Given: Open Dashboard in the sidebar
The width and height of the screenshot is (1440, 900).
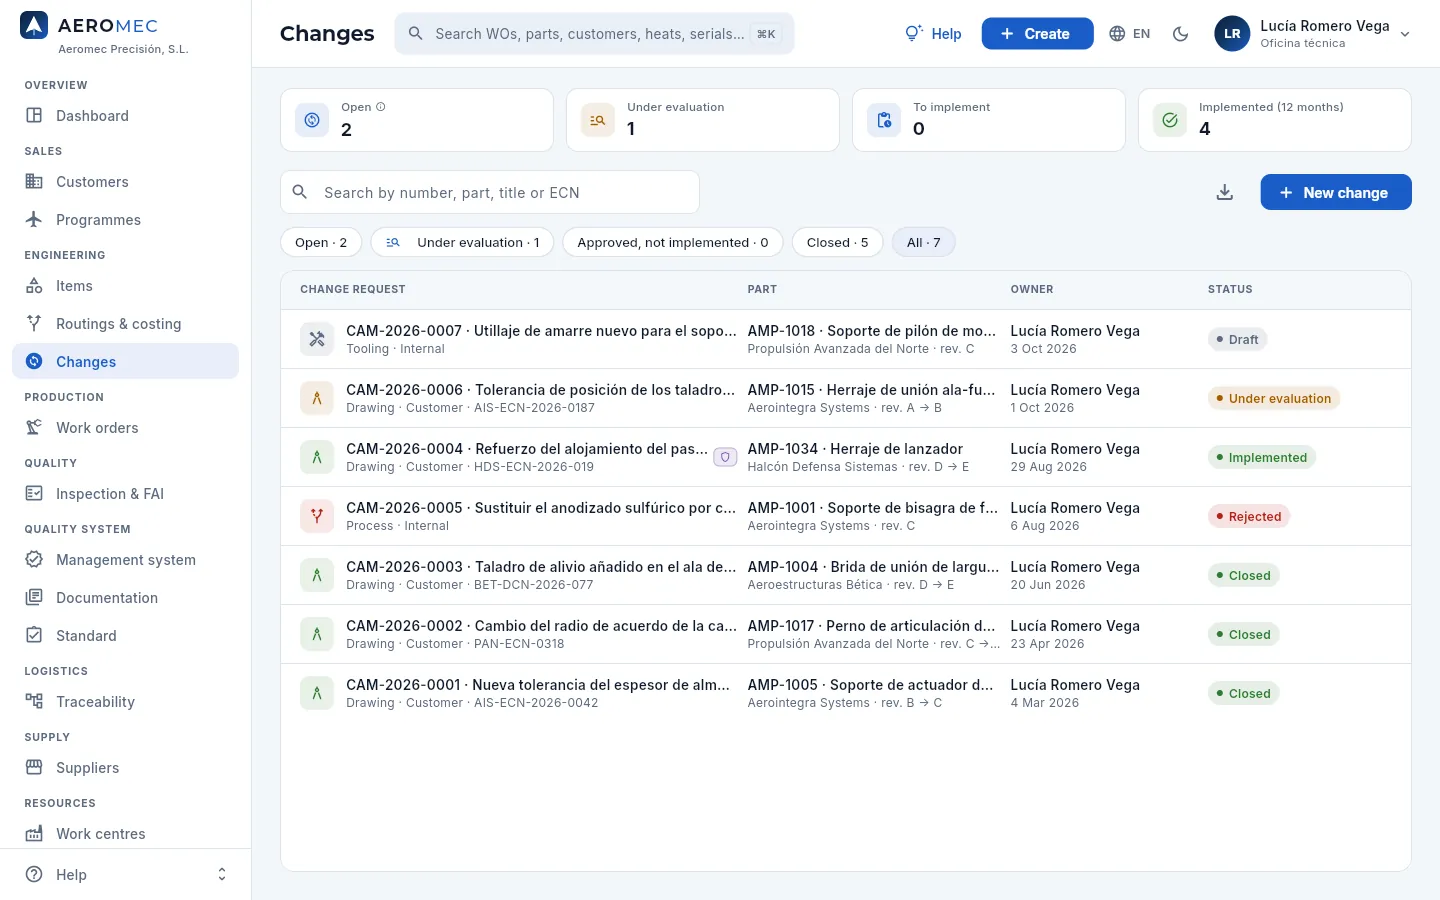Looking at the screenshot, I should point(125,116).
